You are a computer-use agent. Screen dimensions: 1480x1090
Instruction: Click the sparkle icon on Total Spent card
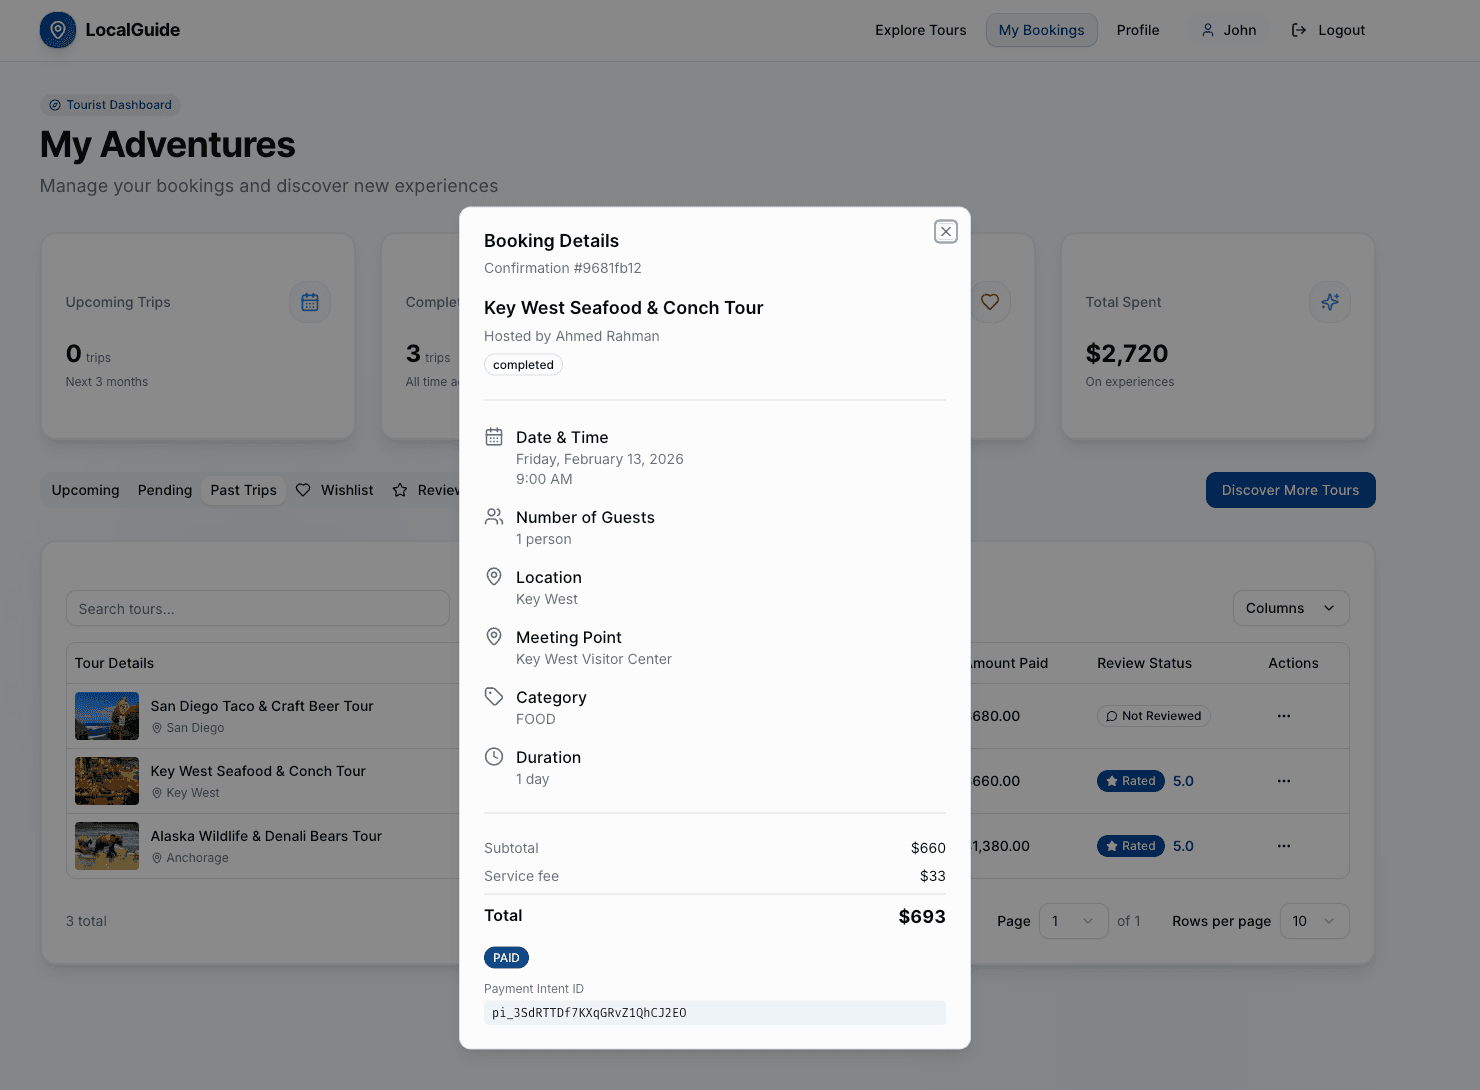[1329, 302]
